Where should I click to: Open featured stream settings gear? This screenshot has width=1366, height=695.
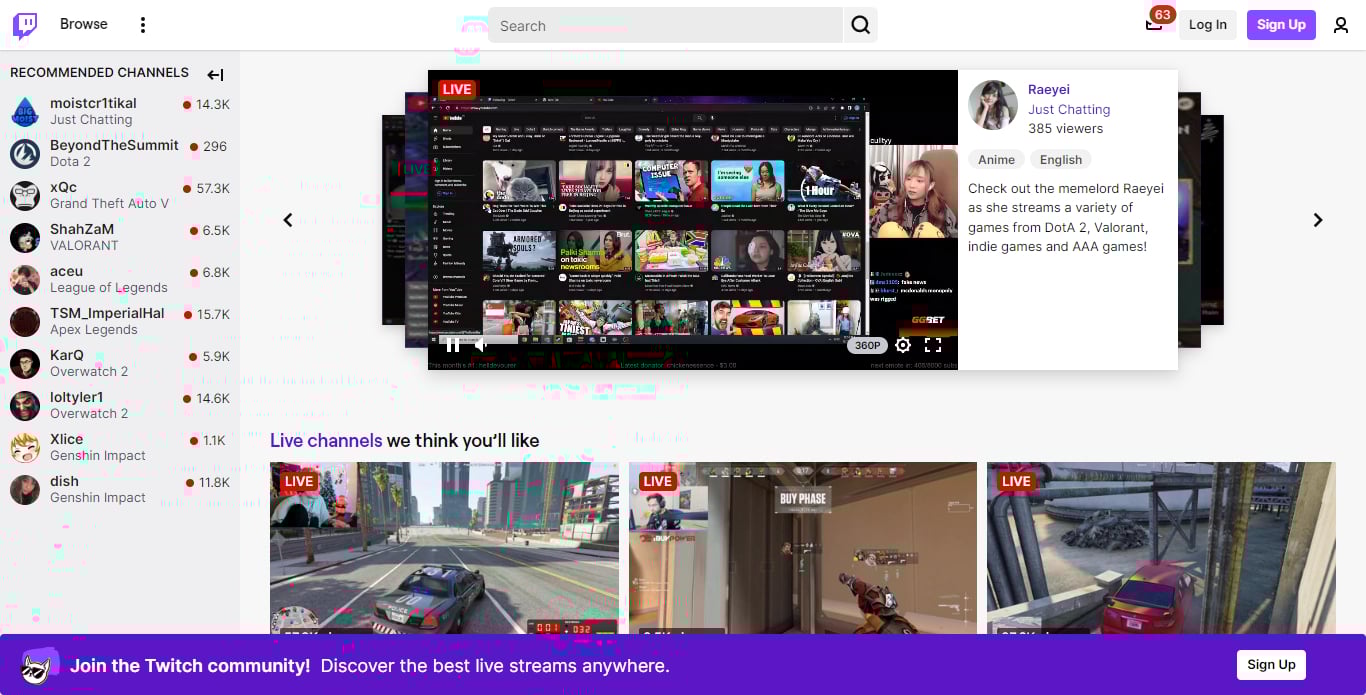(x=903, y=345)
